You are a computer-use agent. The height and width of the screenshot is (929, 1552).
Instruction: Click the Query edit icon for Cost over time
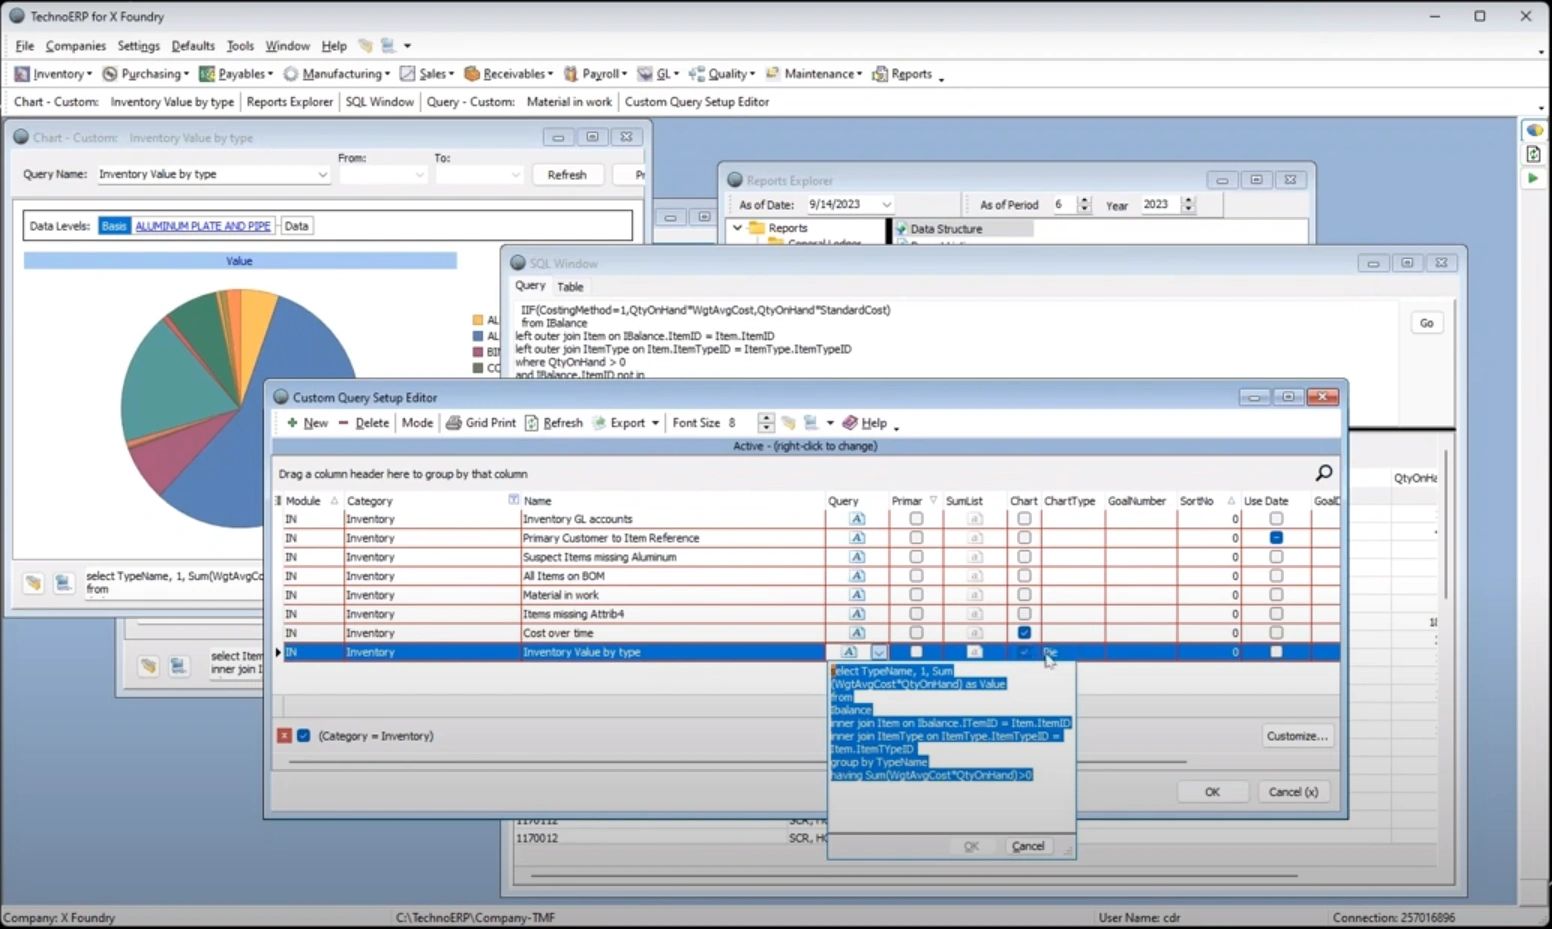[857, 633]
